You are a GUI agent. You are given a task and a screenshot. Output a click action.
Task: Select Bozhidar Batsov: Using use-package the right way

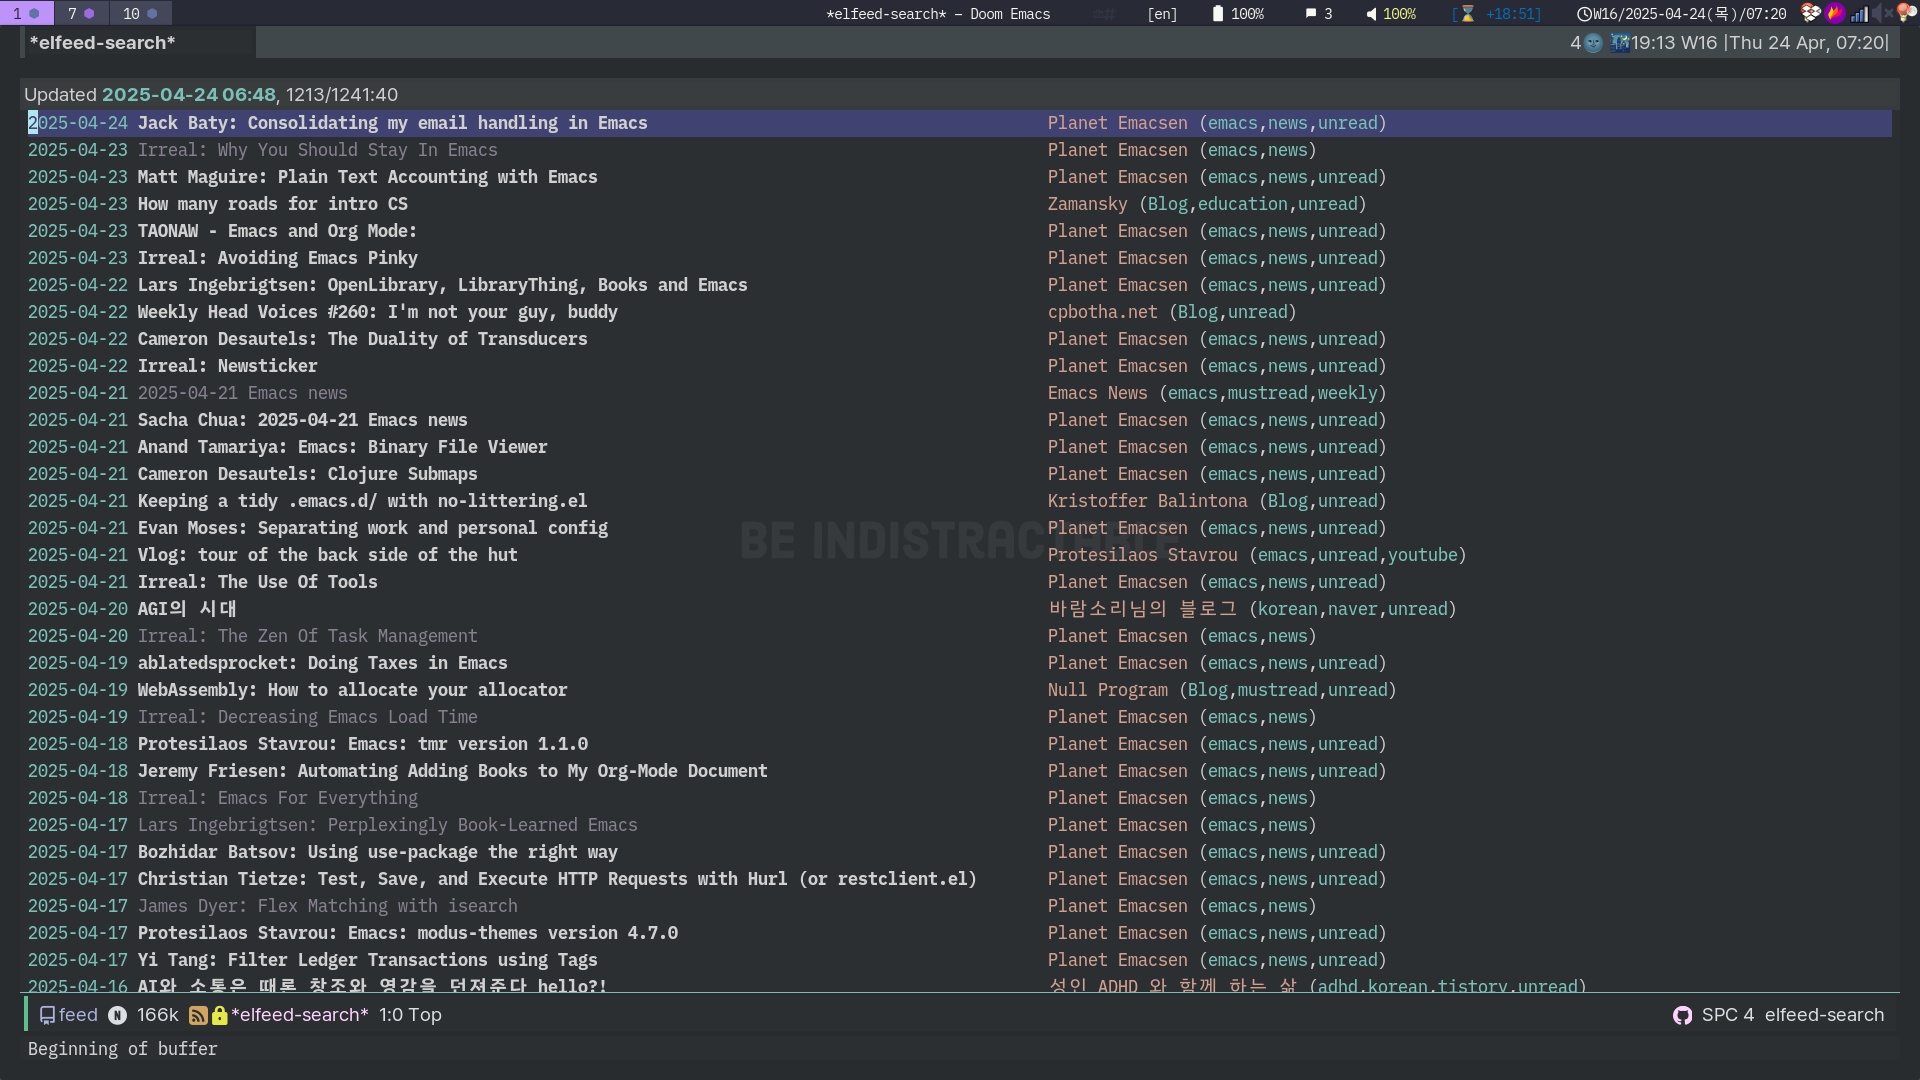(x=377, y=852)
